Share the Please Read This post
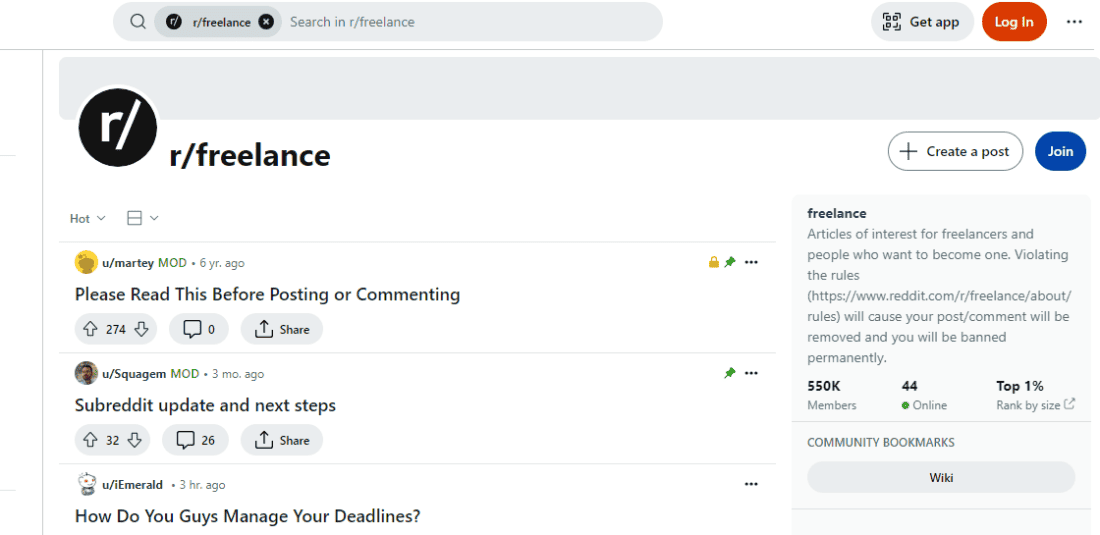 [x=281, y=330]
